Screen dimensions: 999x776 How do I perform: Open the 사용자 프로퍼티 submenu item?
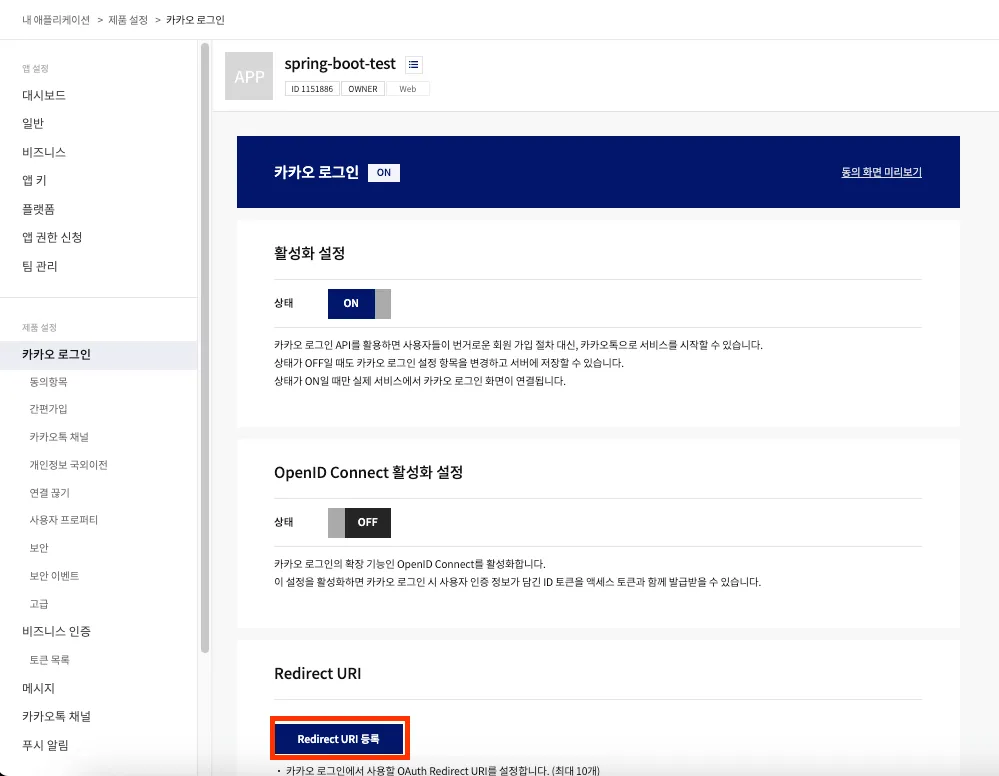pos(64,520)
